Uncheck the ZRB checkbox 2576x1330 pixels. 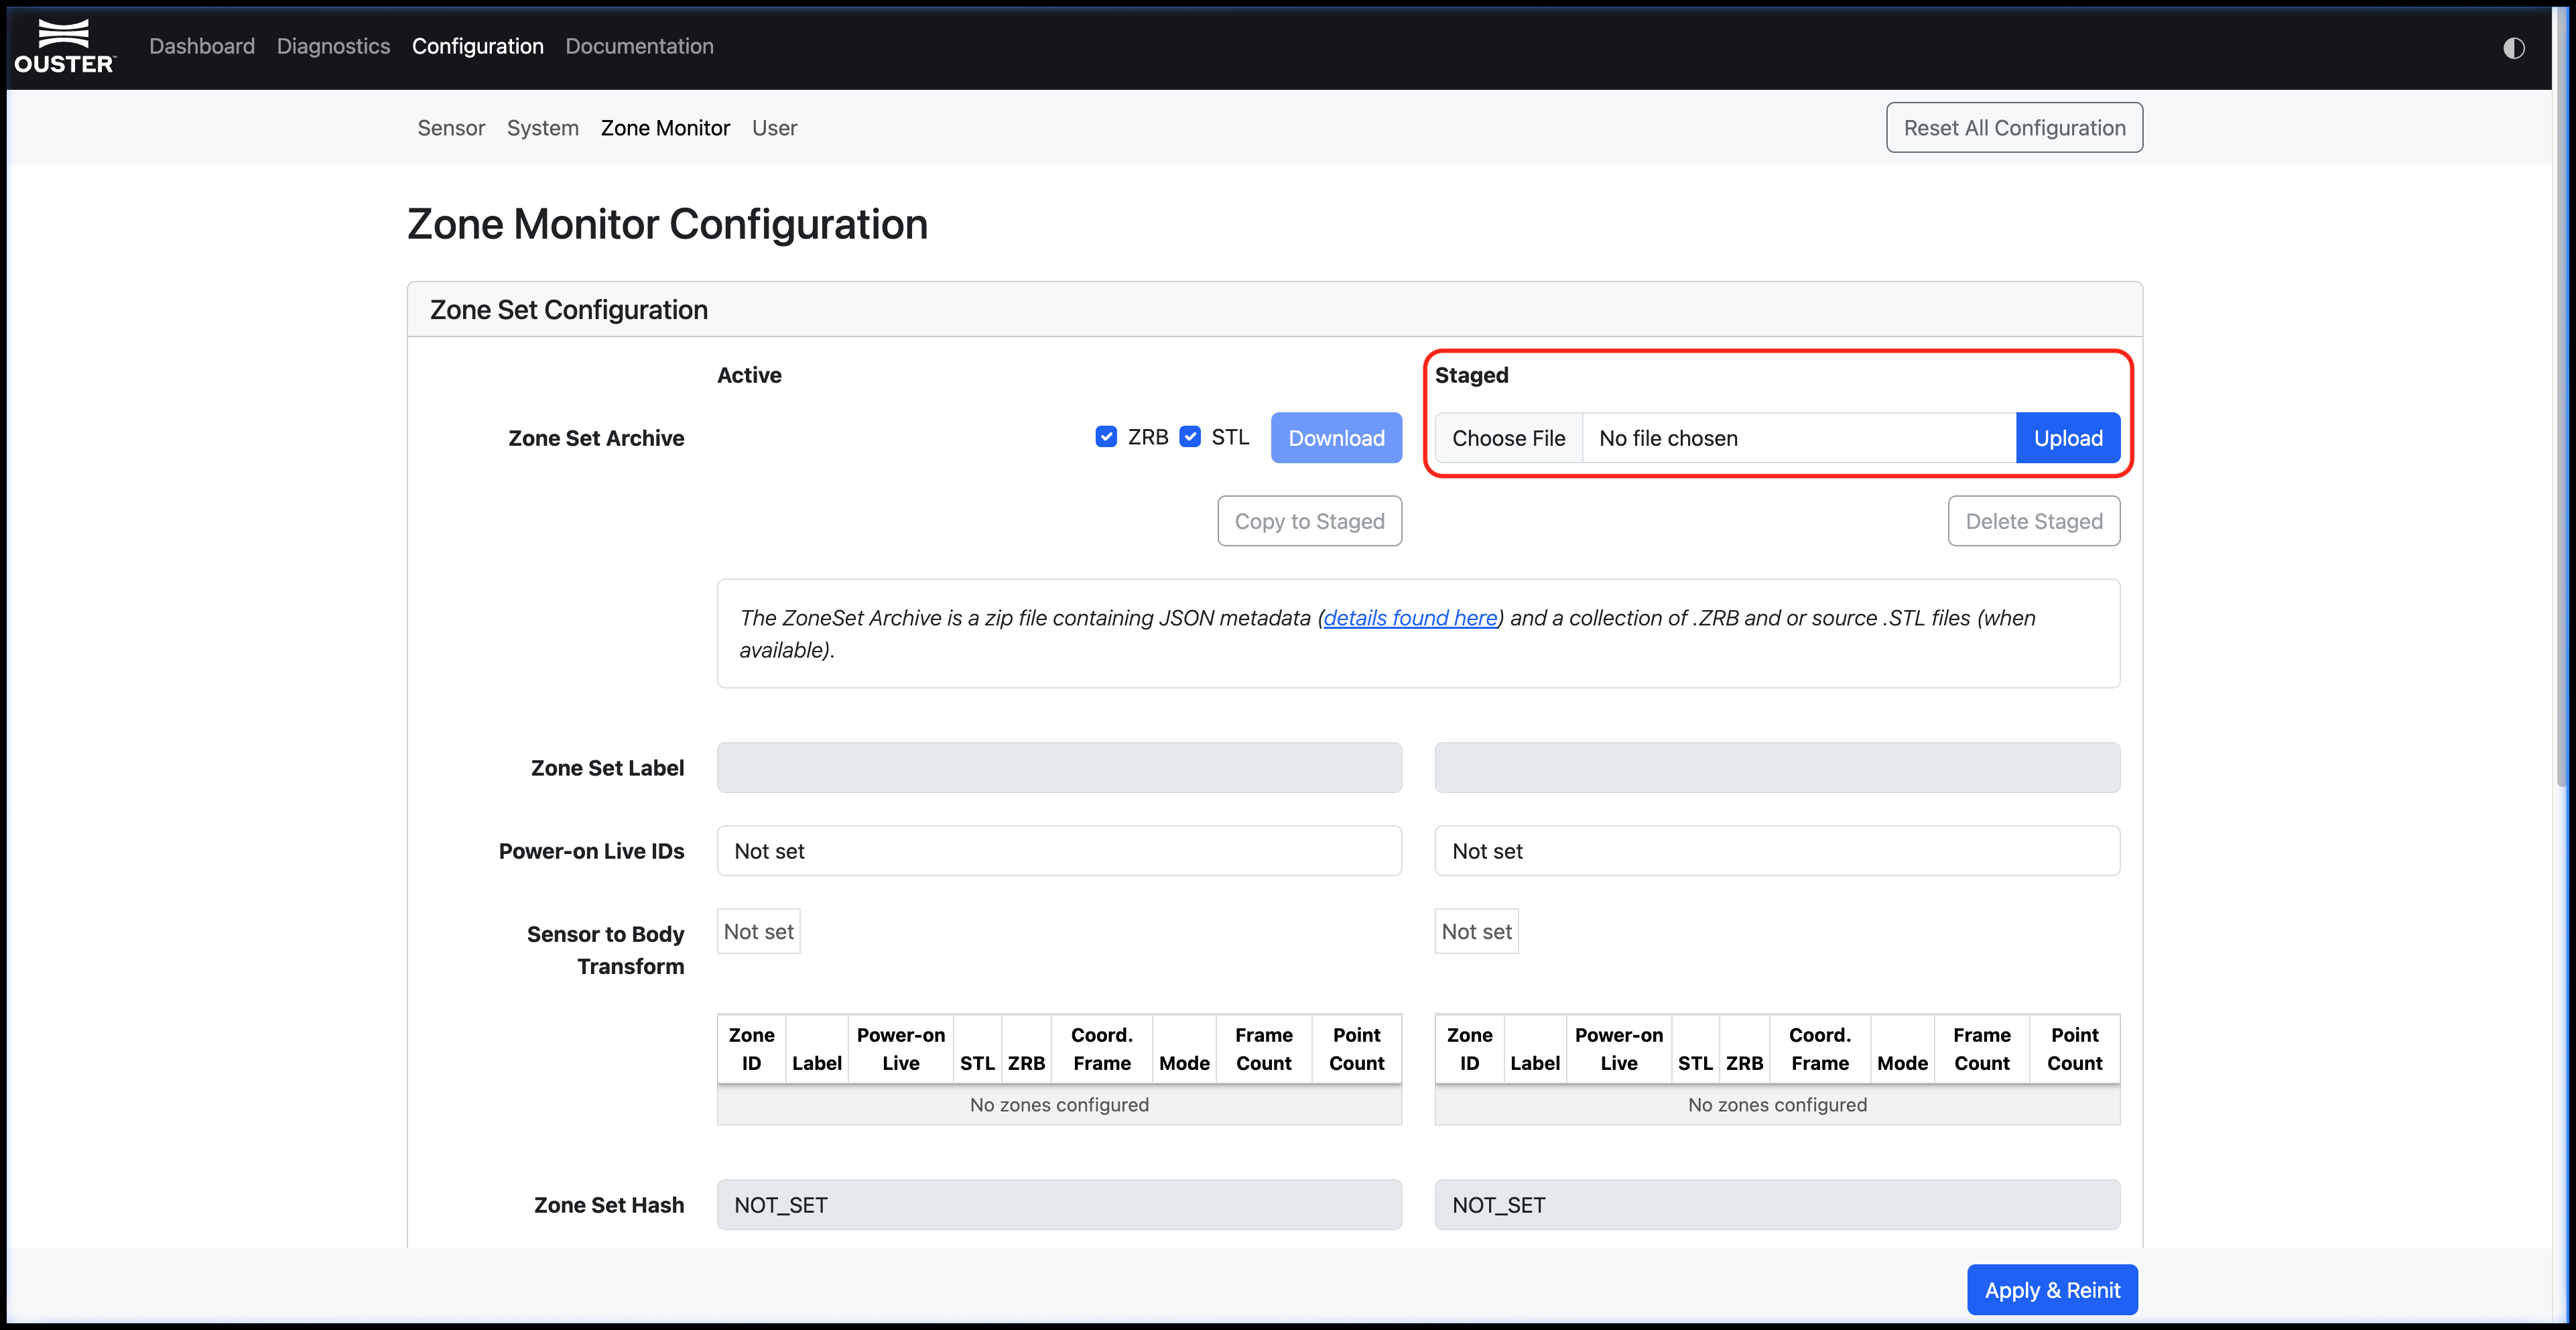[1106, 437]
